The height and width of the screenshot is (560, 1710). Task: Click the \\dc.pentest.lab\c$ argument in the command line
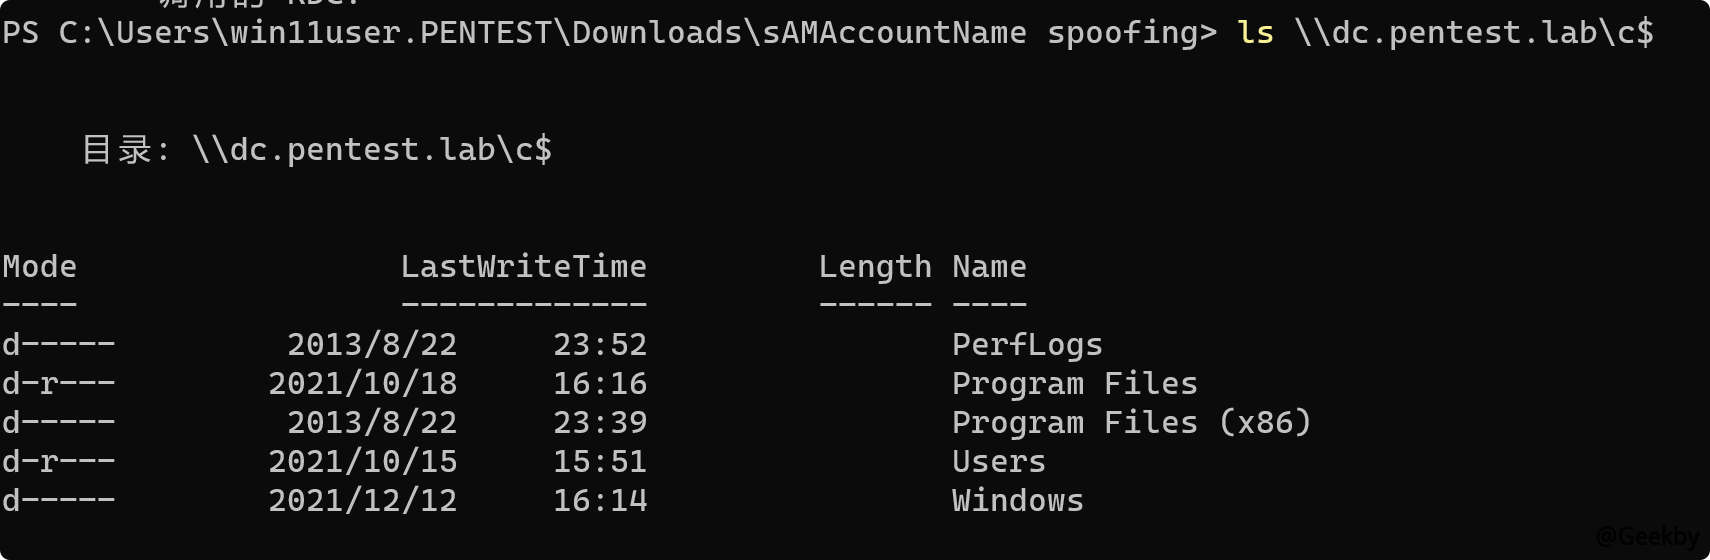point(1474,33)
